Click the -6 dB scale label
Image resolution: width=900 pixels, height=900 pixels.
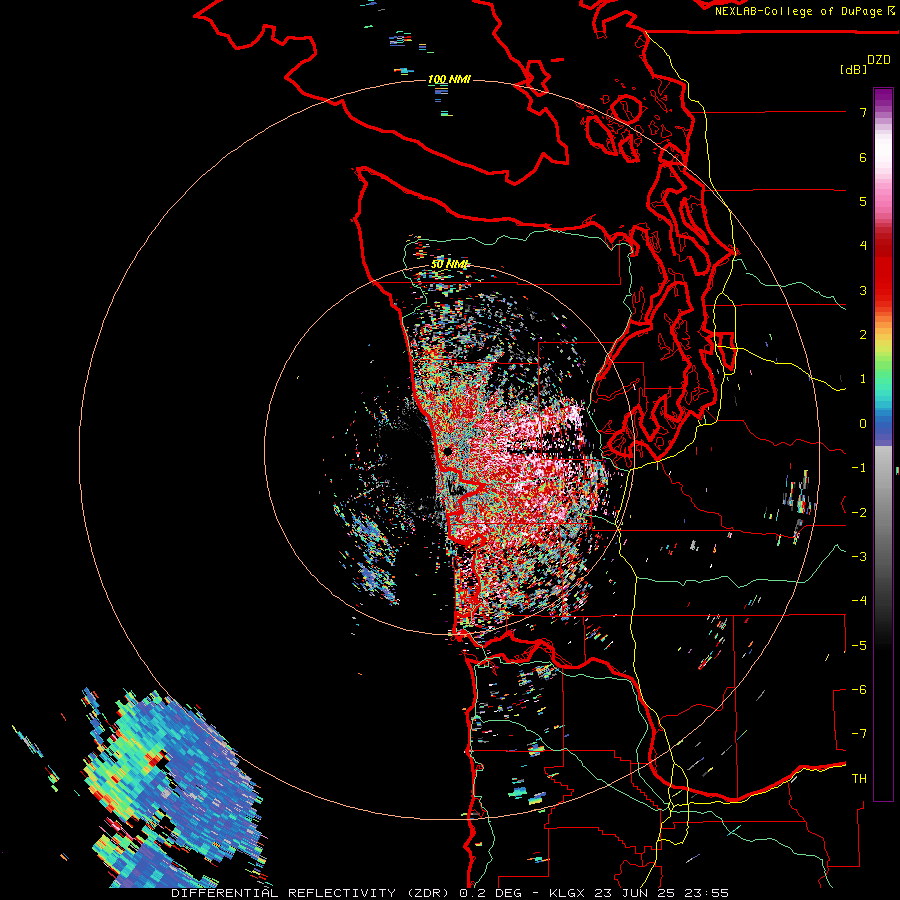point(859,689)
